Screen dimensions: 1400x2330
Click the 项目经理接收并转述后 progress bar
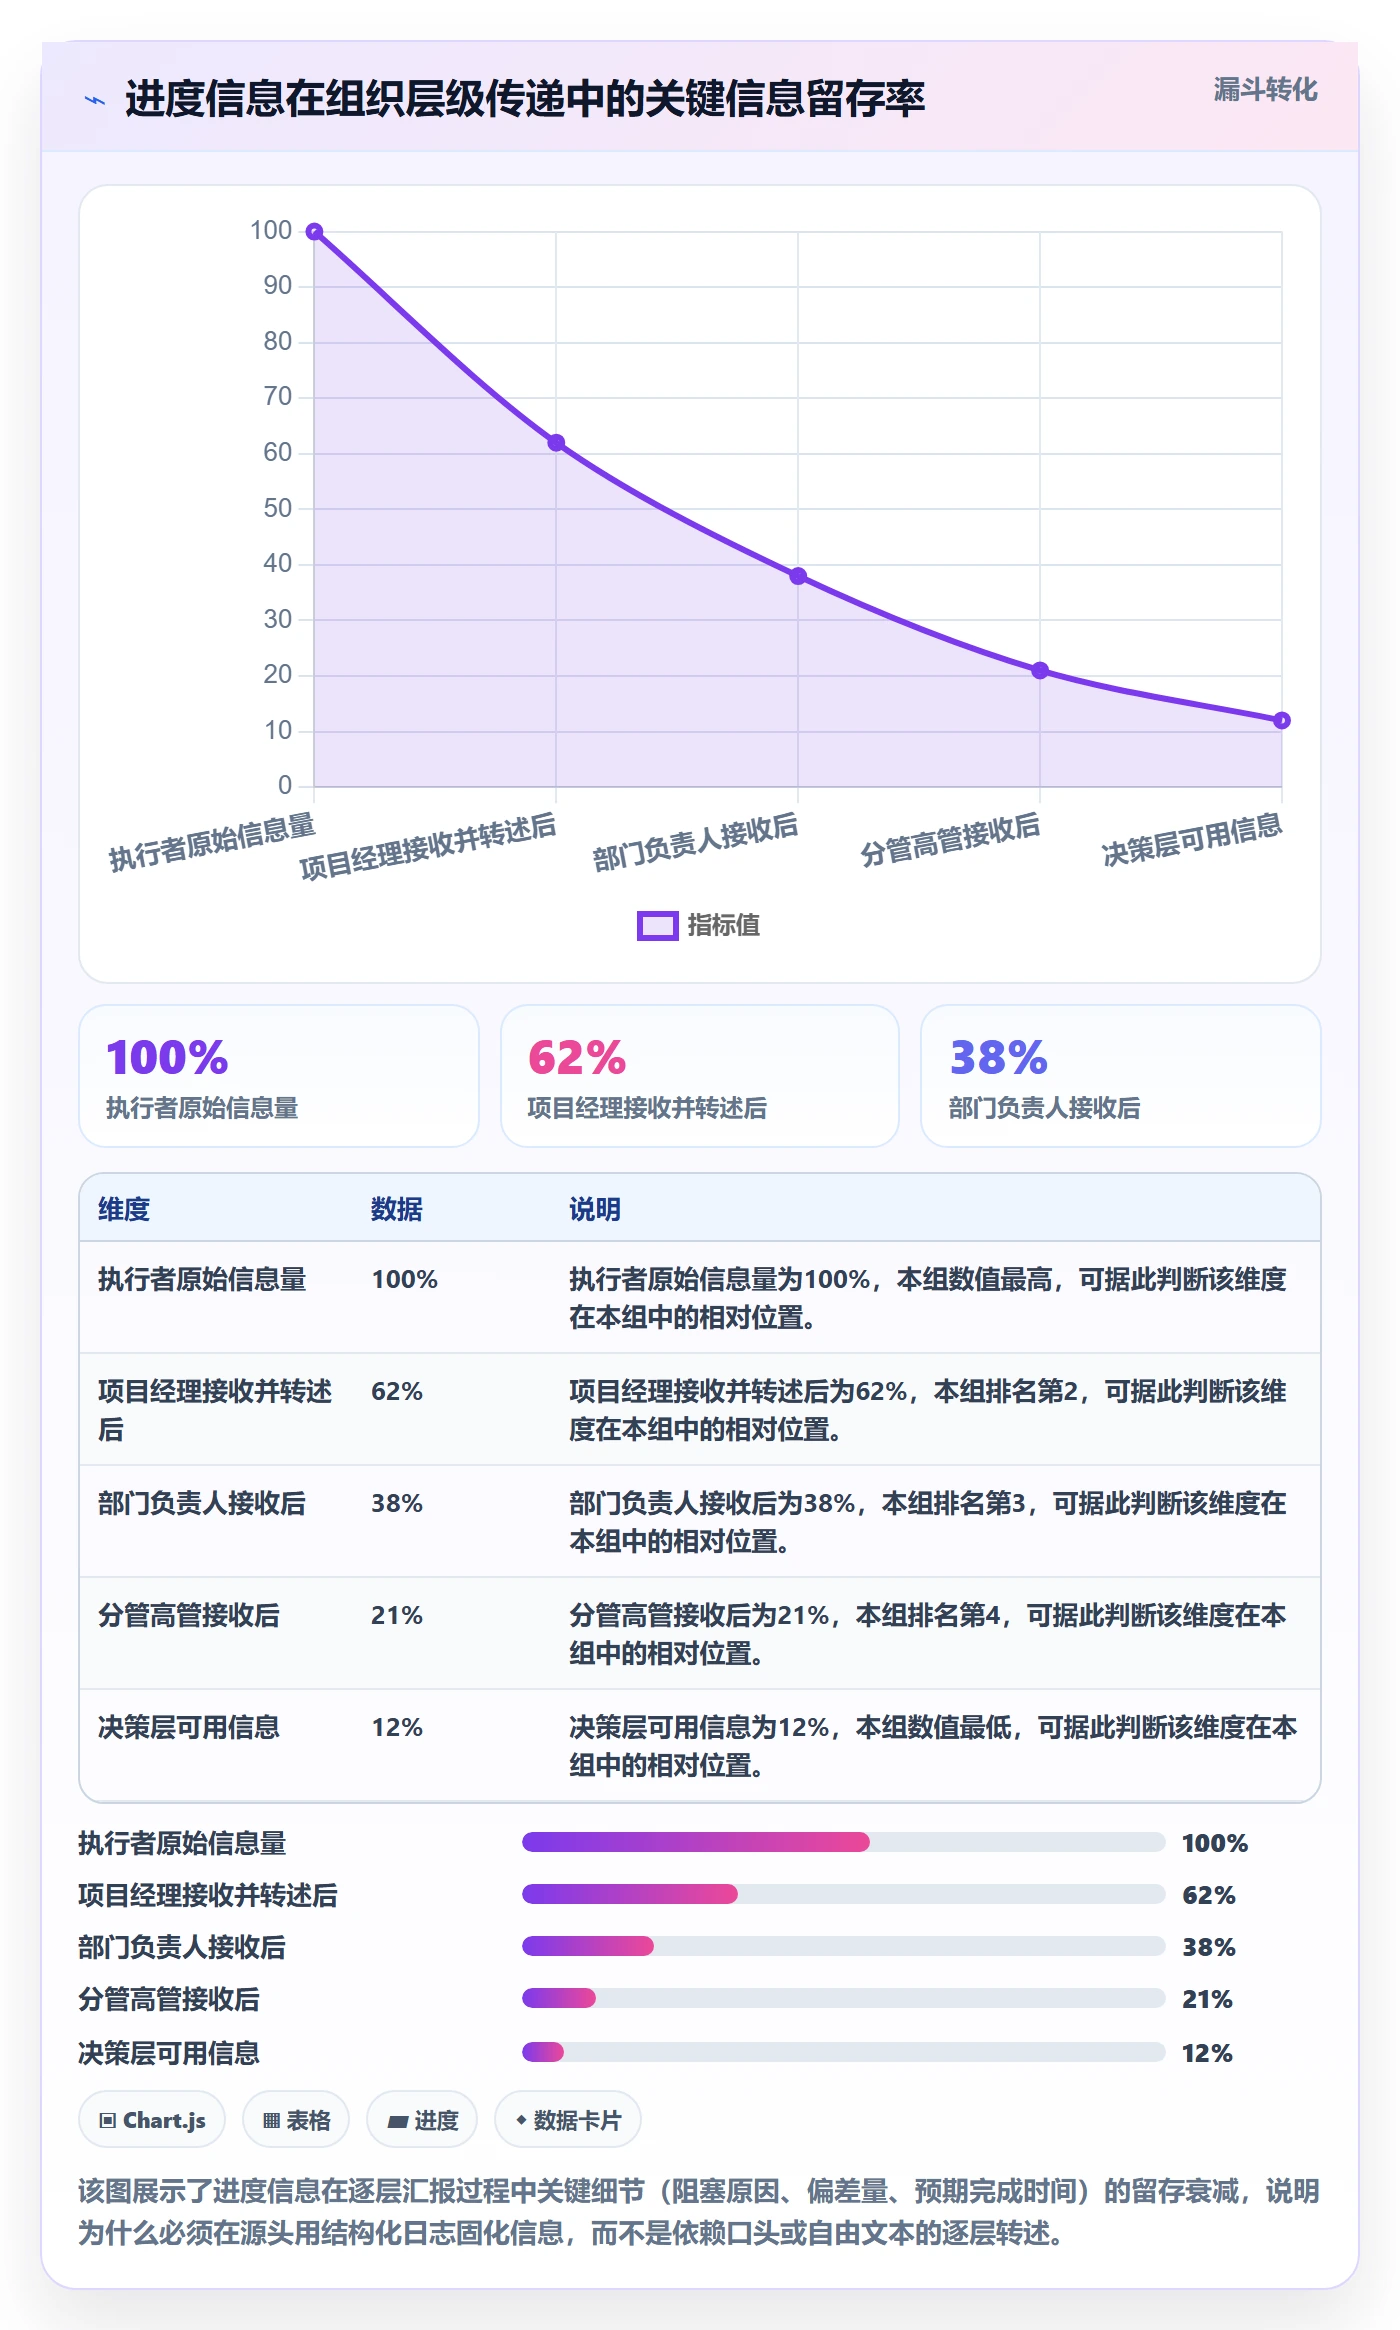(x=843, y=1894)
